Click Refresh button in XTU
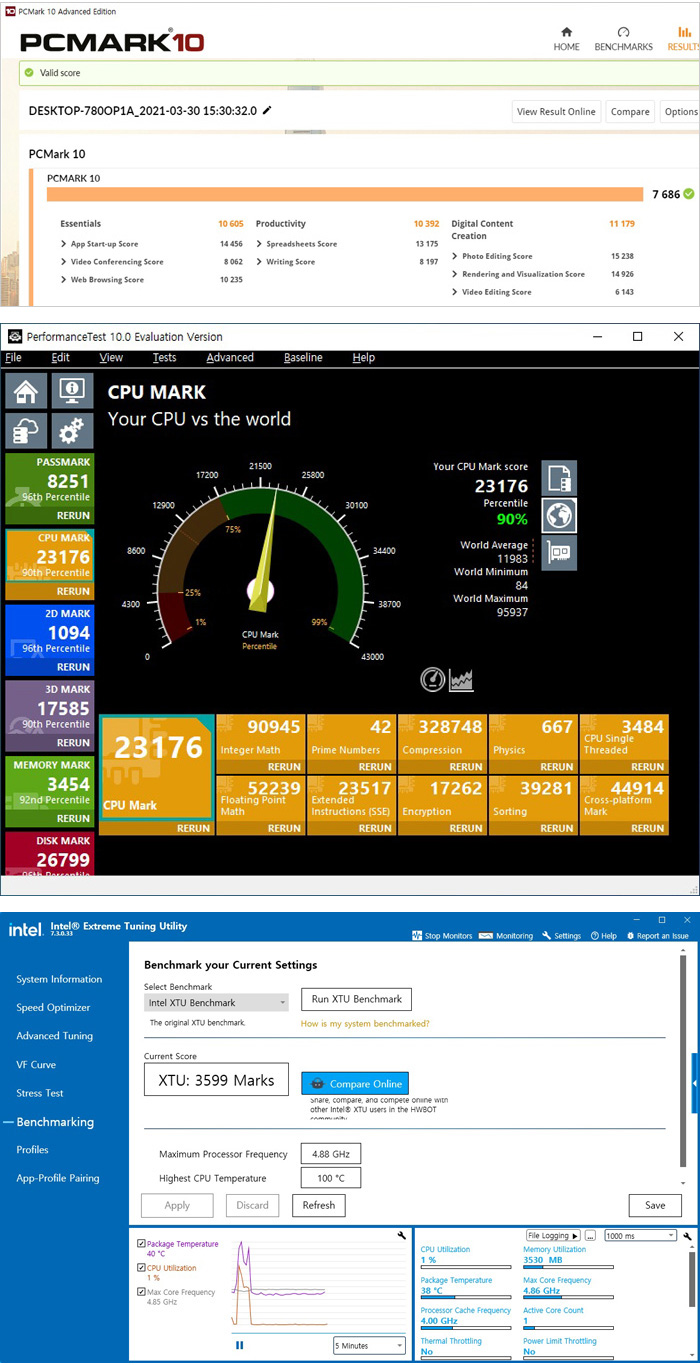 319,1205
